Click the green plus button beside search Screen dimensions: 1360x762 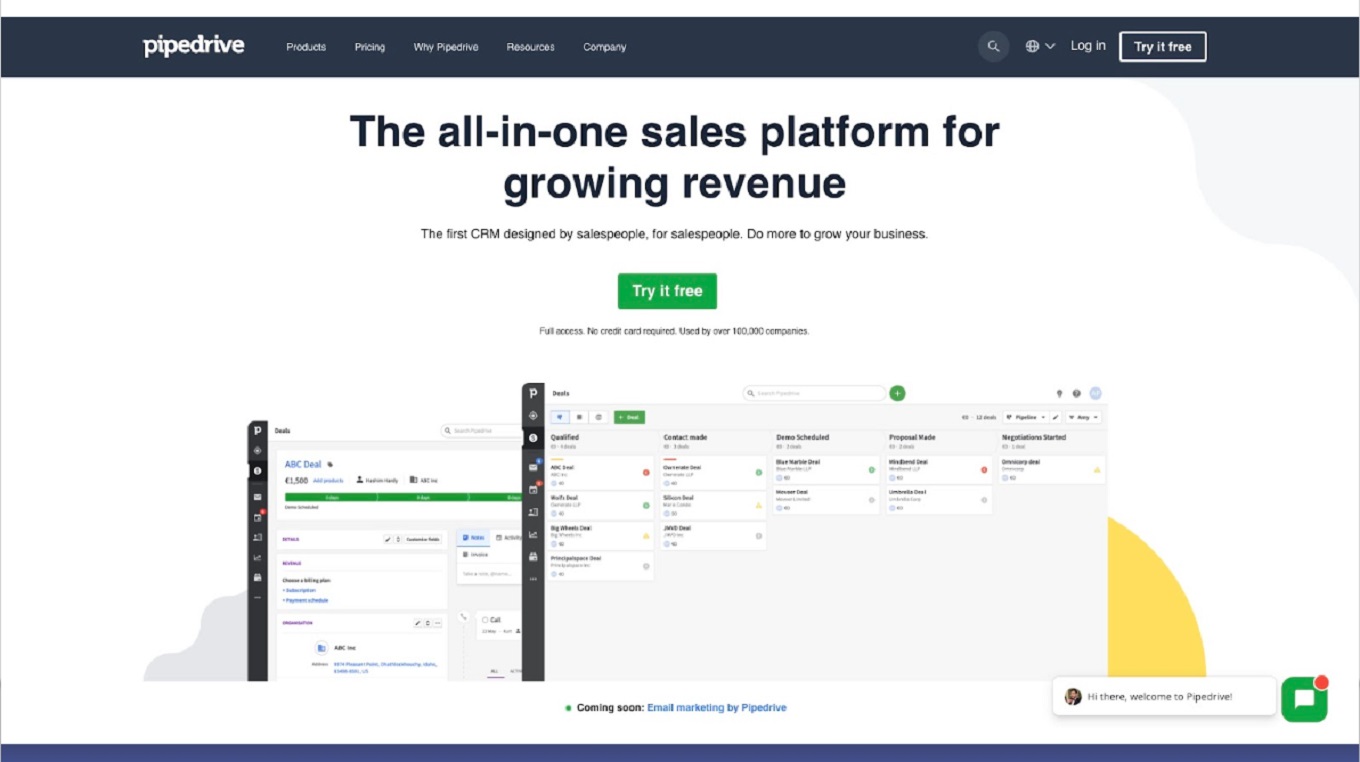[897, 393]
